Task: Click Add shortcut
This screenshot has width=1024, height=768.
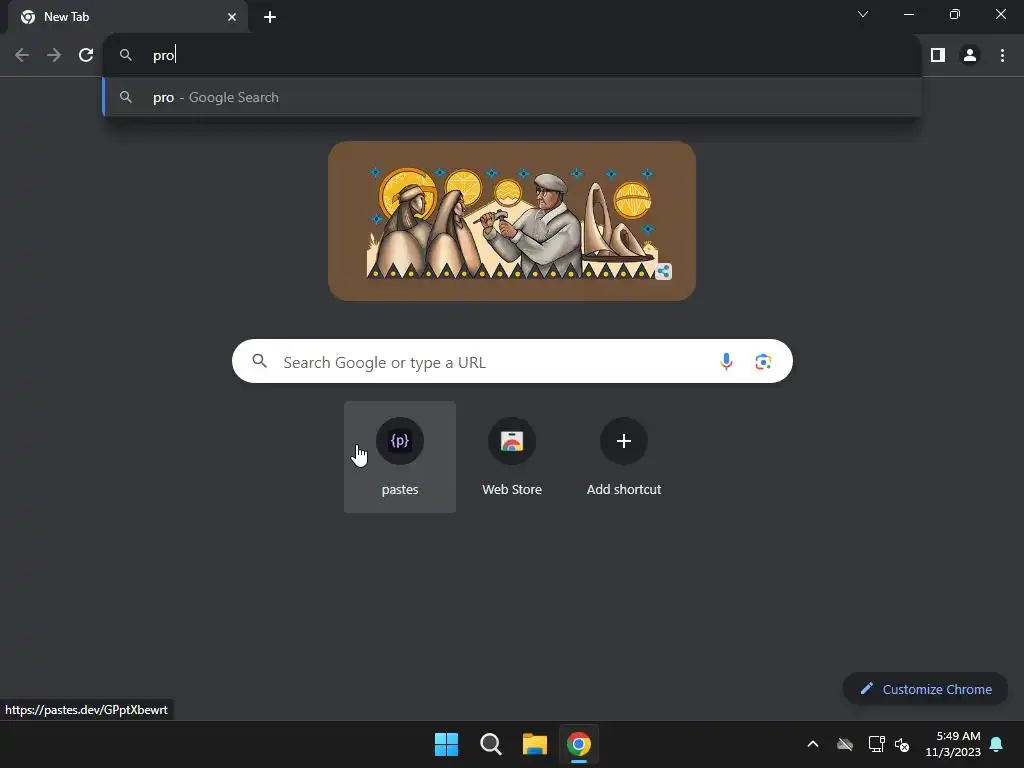Action: coord(624,457)
